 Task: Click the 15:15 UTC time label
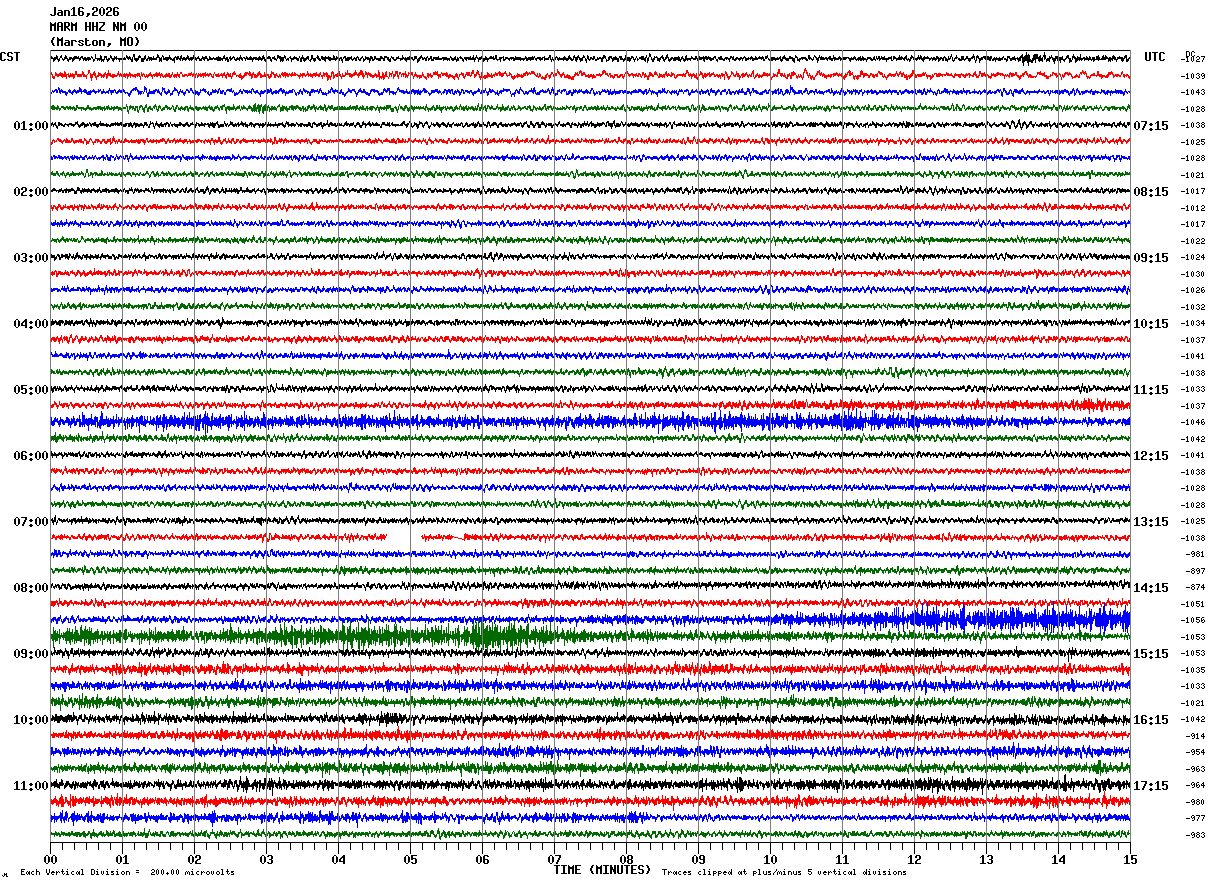click(1151, 654)
